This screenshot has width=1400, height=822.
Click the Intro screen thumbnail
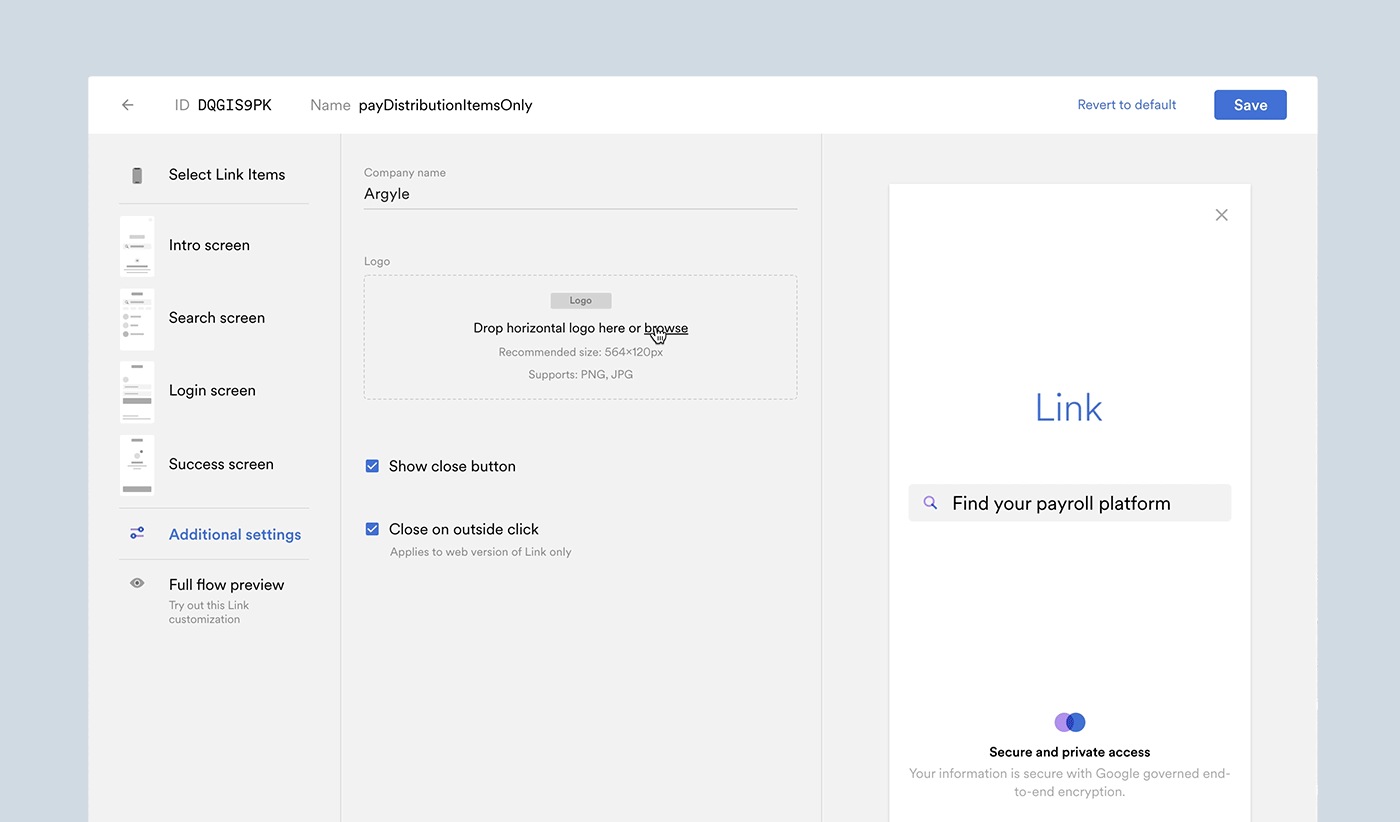point(137,246)
